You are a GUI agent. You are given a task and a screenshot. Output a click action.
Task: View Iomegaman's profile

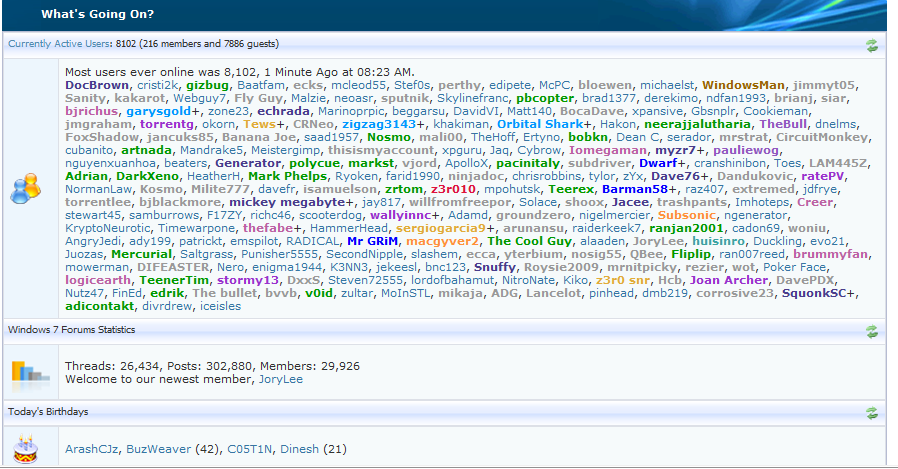(x=608, y=150)
